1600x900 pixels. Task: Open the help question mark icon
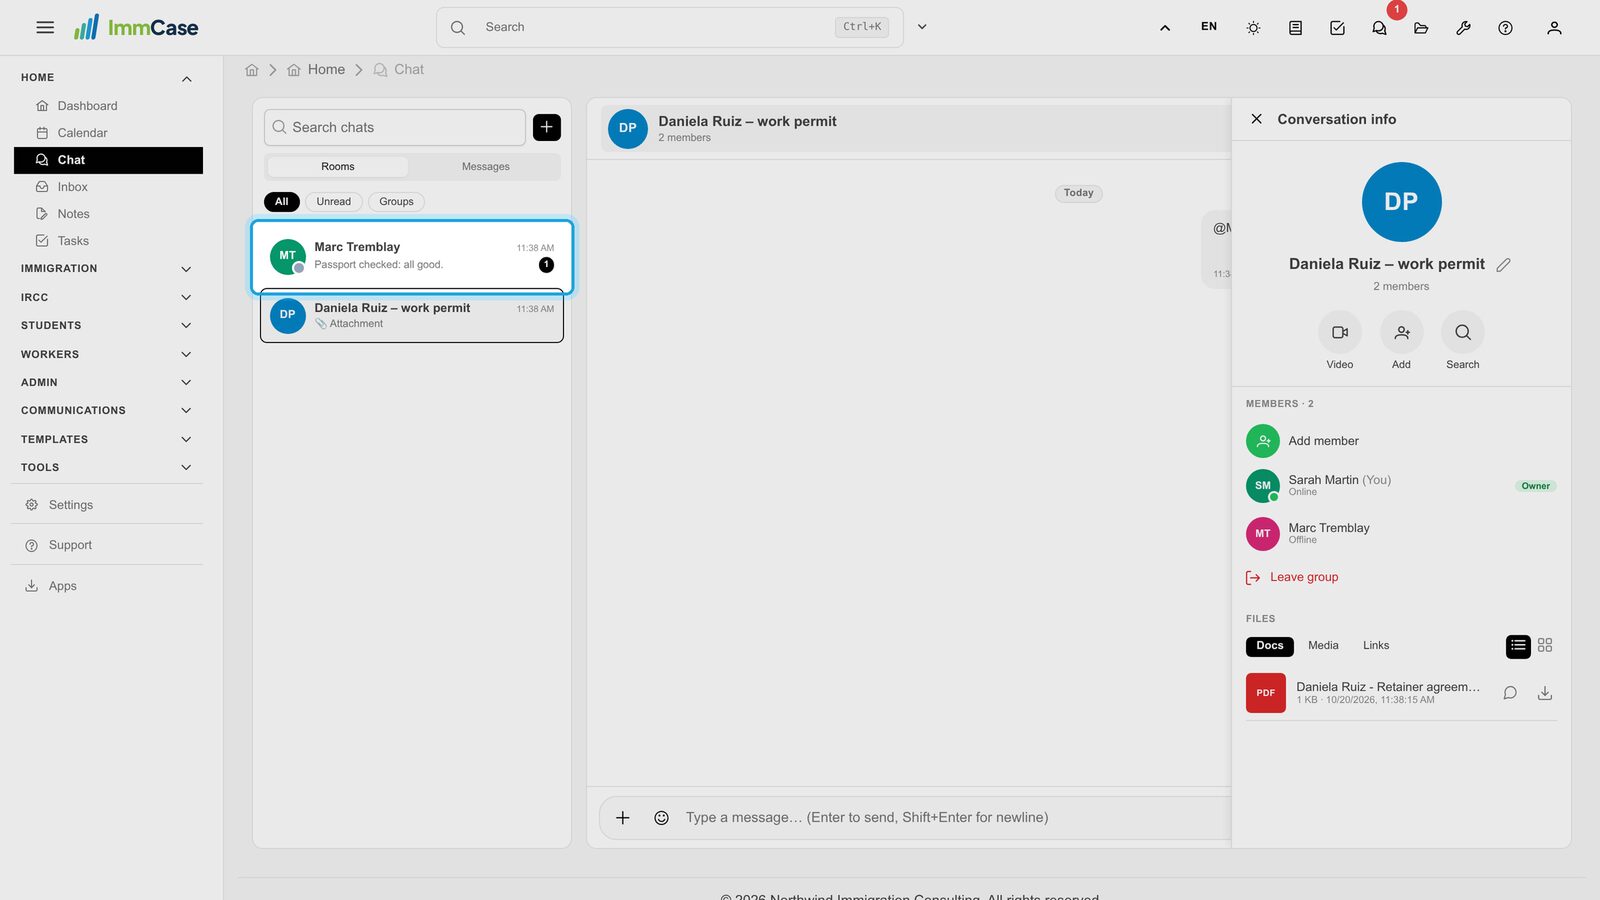[1505, 28]
